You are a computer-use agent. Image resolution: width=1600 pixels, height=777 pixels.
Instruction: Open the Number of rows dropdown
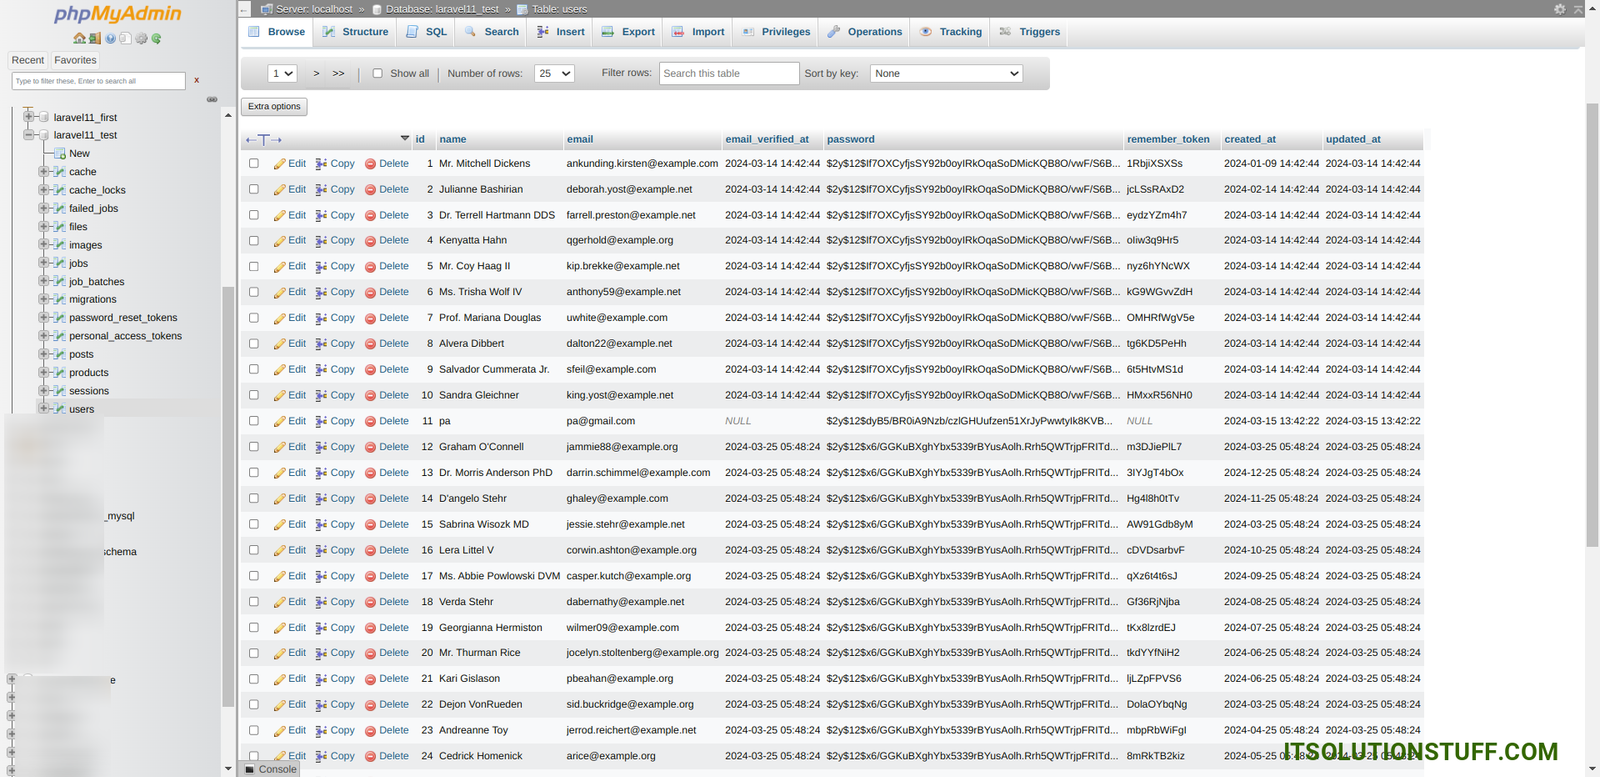pos(554,73)
